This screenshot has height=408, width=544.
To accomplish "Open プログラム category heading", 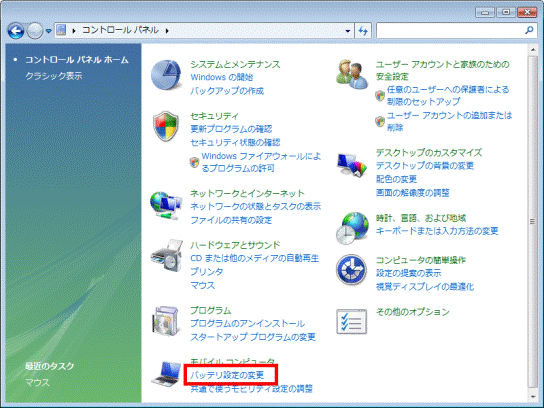I will pyautogui.click(x=211, y=310).
